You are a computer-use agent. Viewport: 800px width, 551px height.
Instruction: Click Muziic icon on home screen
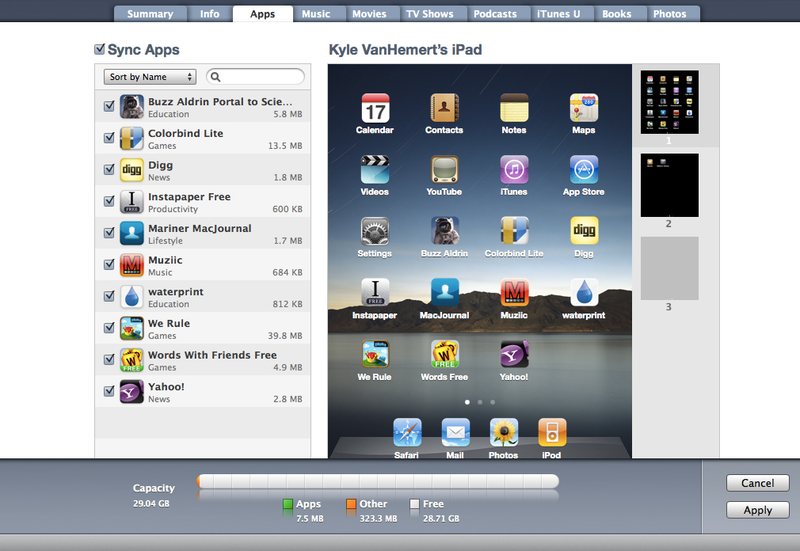coord(514,293)
